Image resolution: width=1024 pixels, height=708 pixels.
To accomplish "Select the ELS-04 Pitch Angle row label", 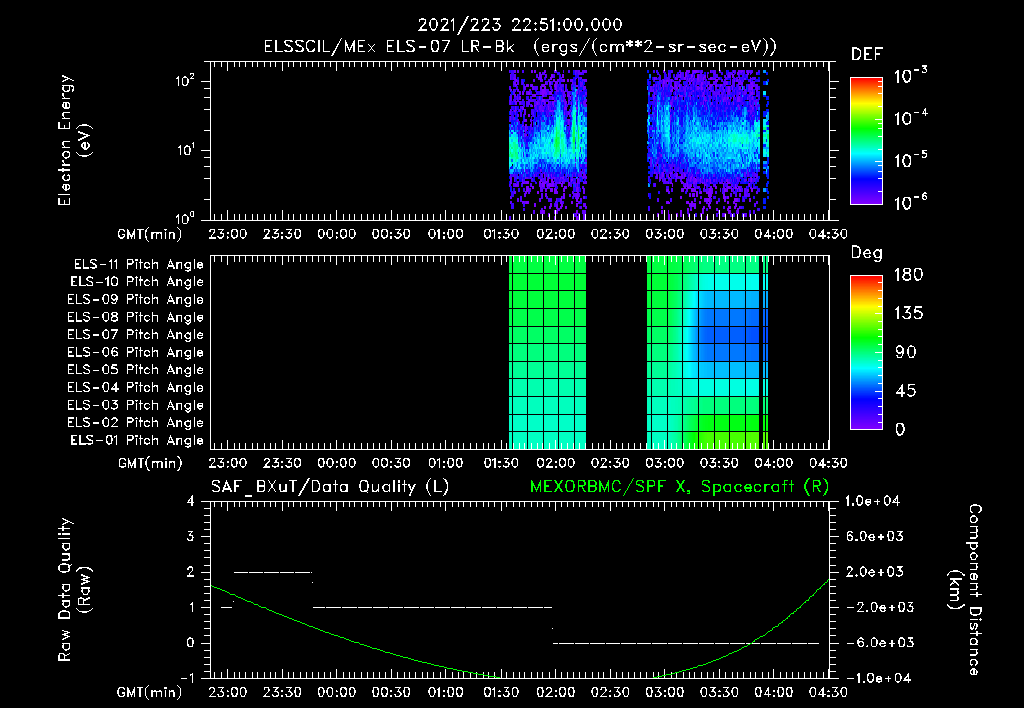I will pyautogui.click(x=135, y=388).
